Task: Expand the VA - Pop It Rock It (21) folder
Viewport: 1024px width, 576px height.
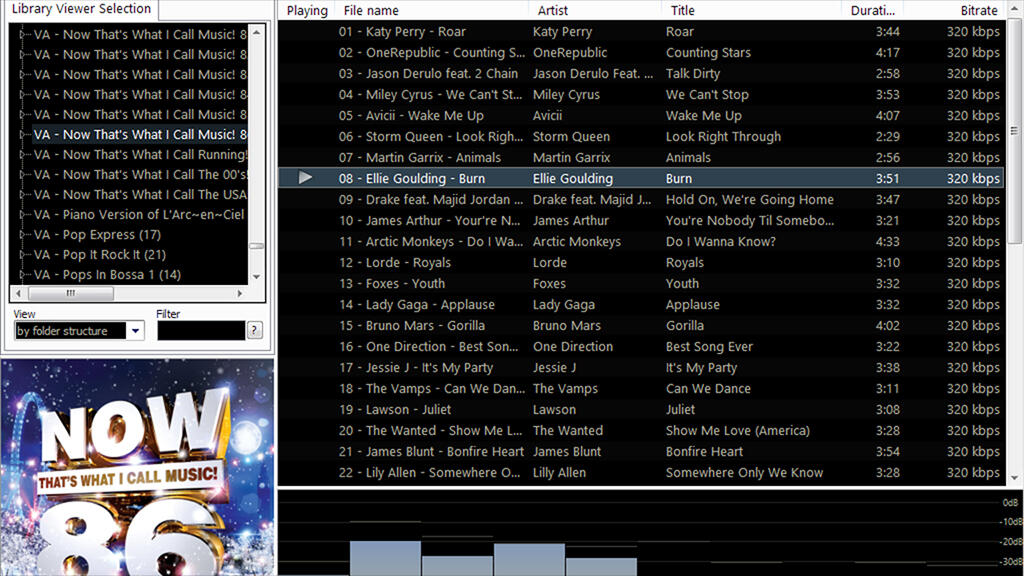Action: click(x=22, y=255)
